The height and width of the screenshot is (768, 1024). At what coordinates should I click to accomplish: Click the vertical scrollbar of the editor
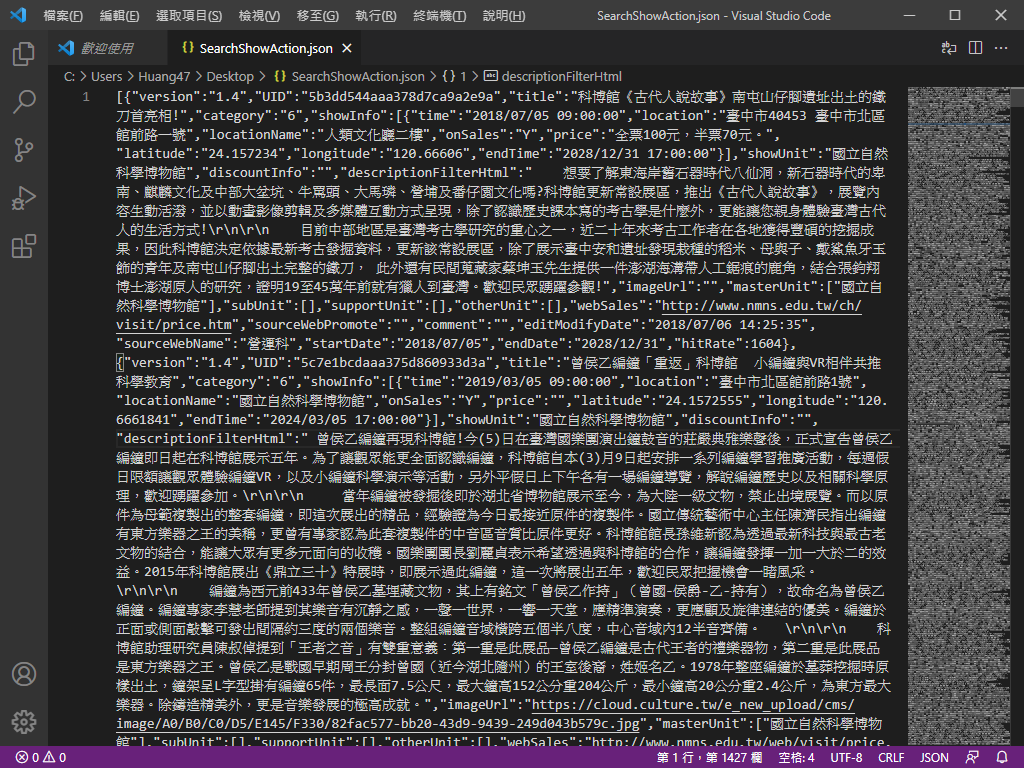coord(1017,415)
